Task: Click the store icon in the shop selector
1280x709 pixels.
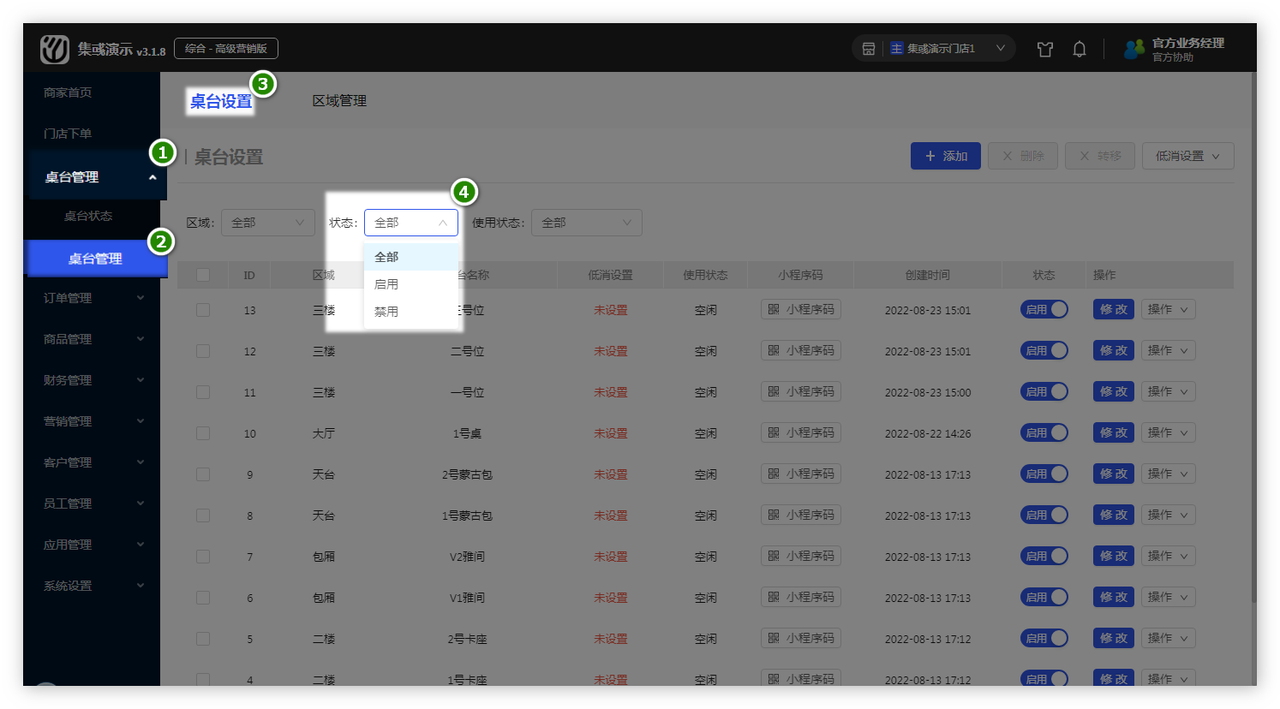Action: pyautogui.click(x=869, y=48)
